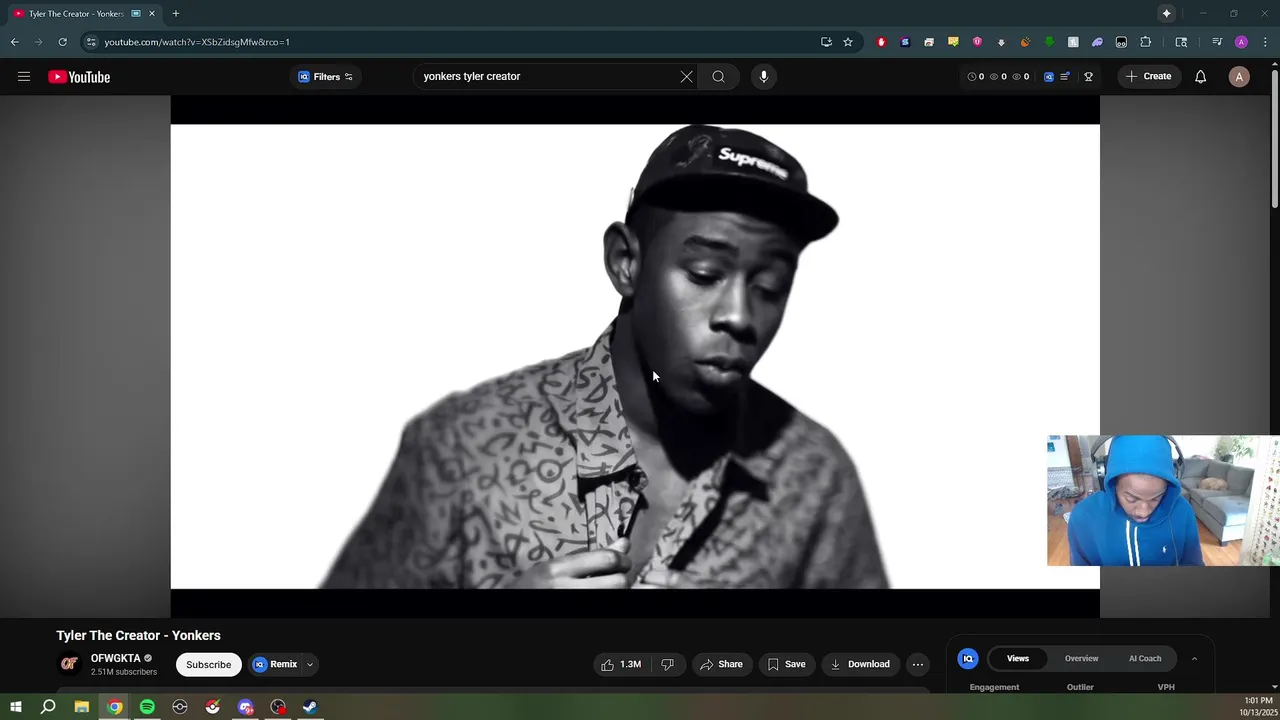Dislike the video with thumbs down
This screenshot has width=1280, height=720.
pos(667,665)
